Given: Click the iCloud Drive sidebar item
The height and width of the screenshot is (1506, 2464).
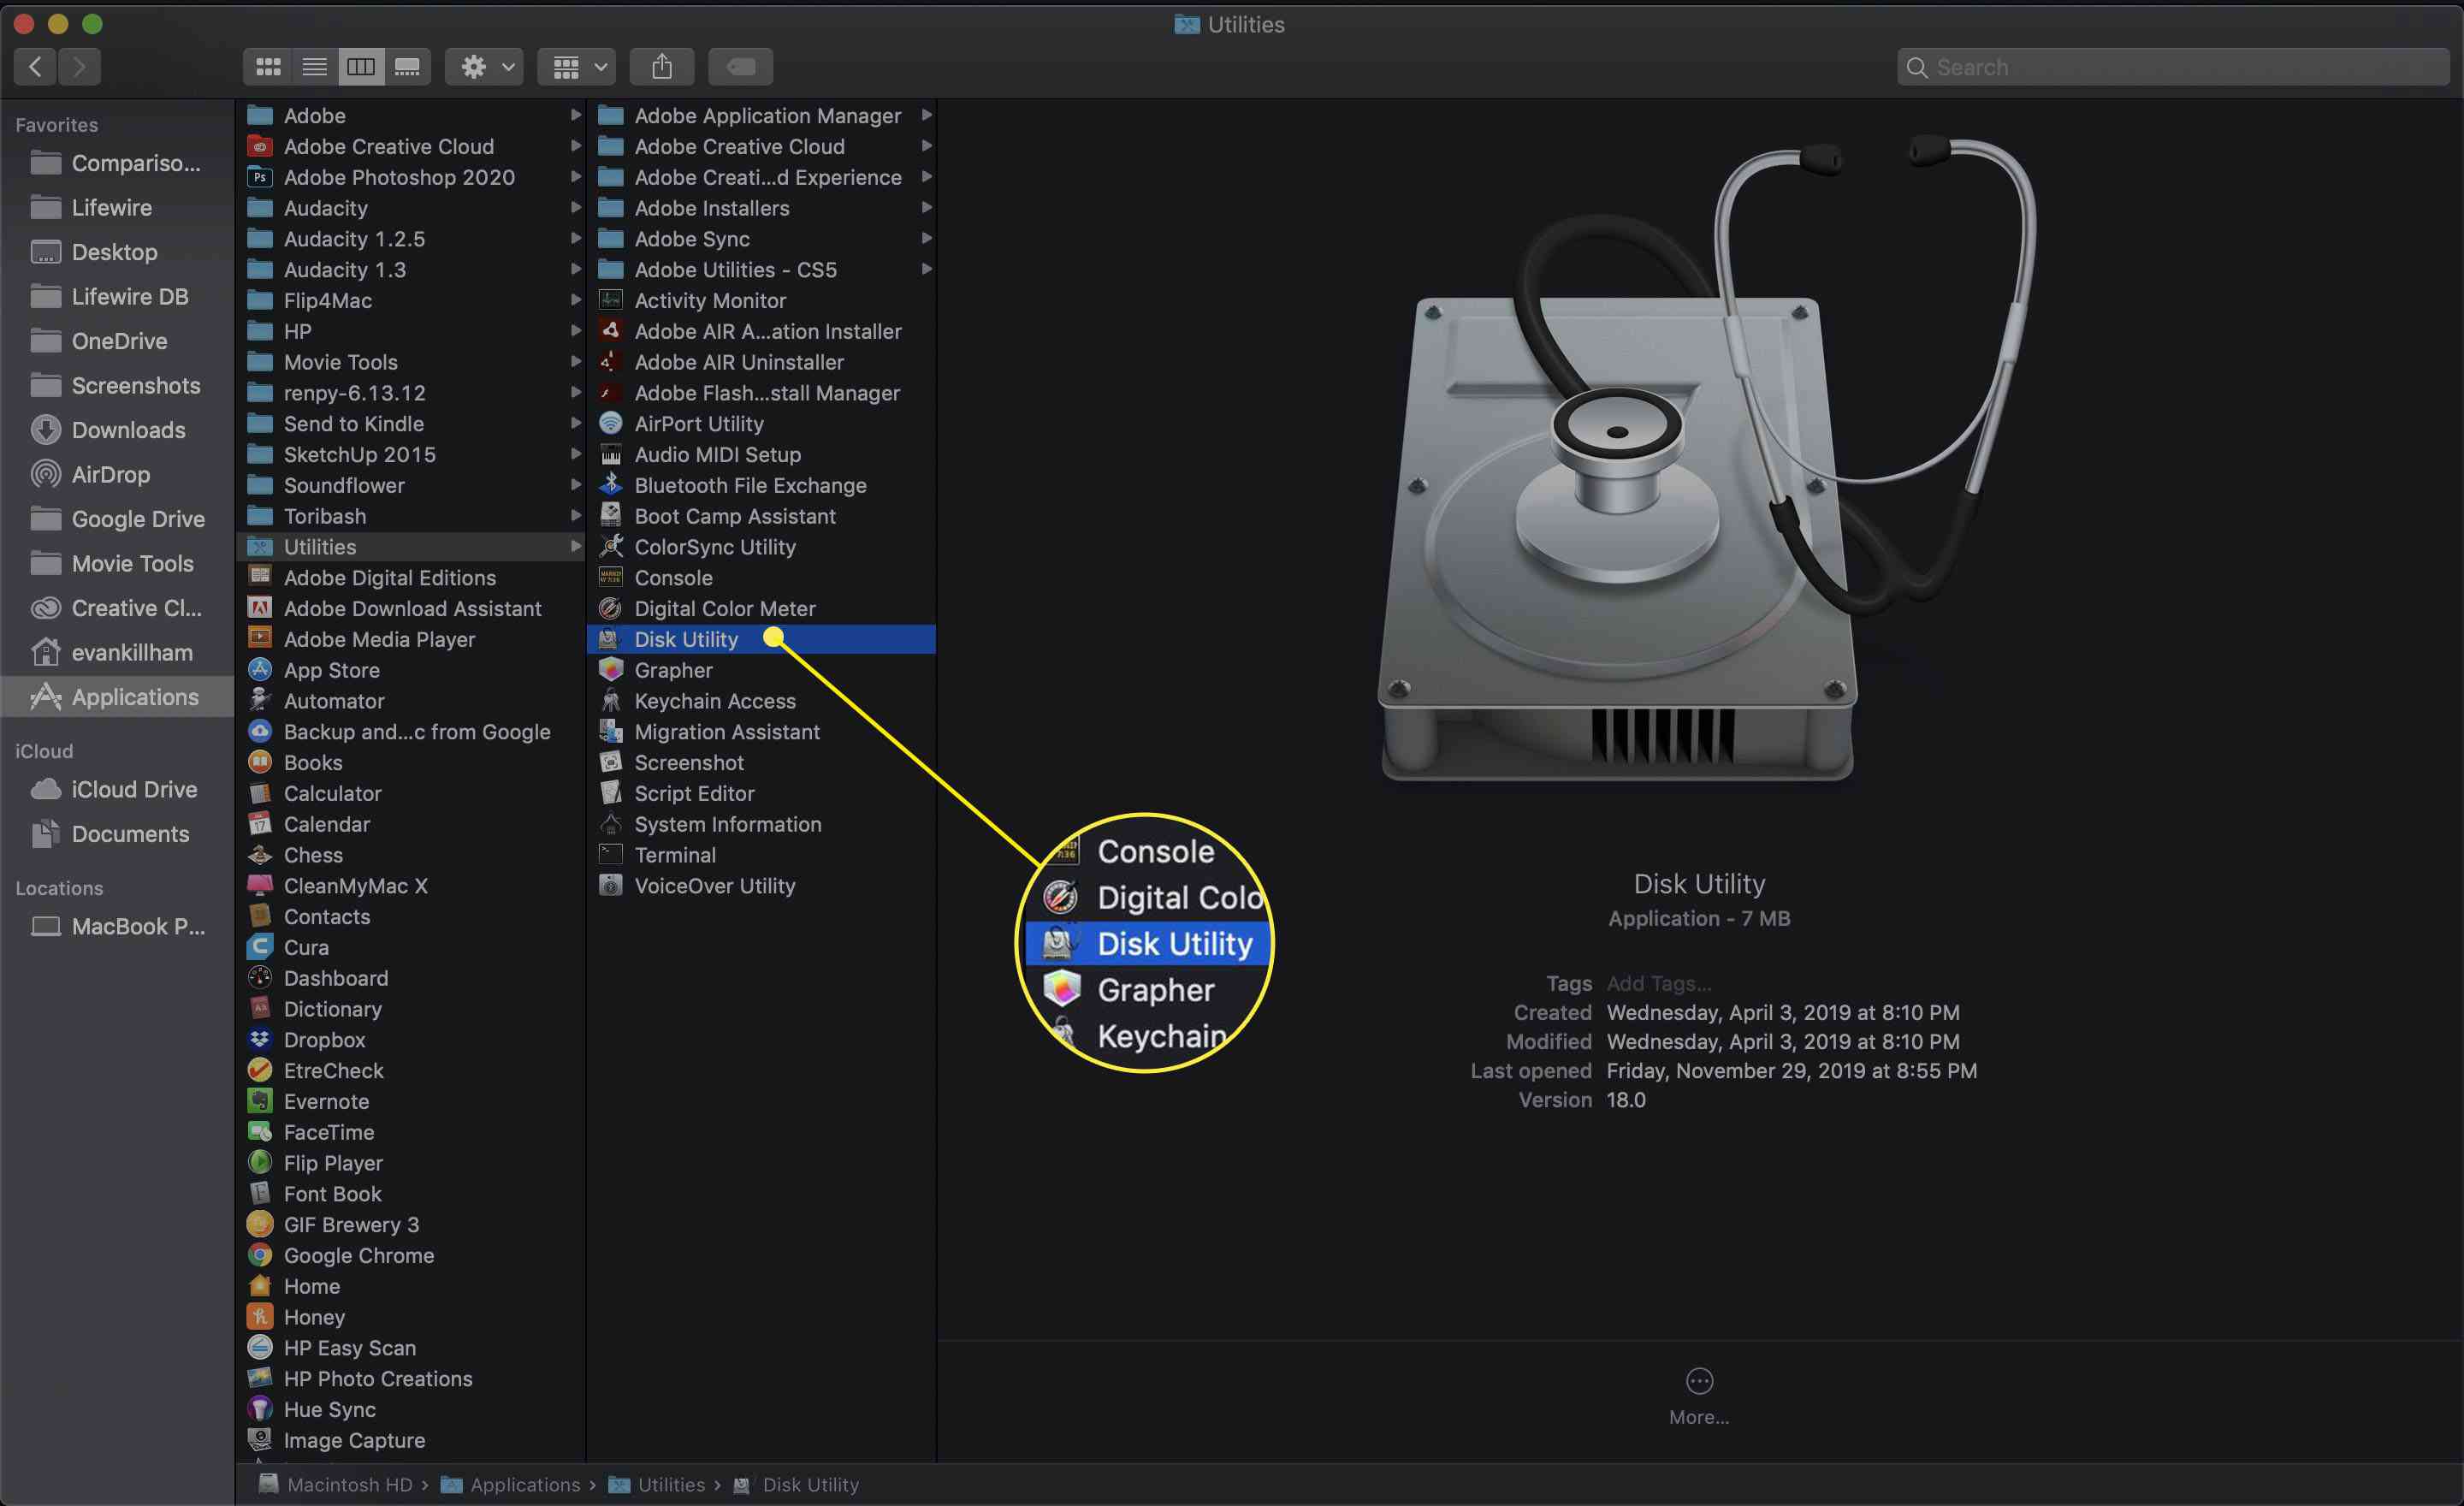Looking at the screenshot, I should 125,786.
